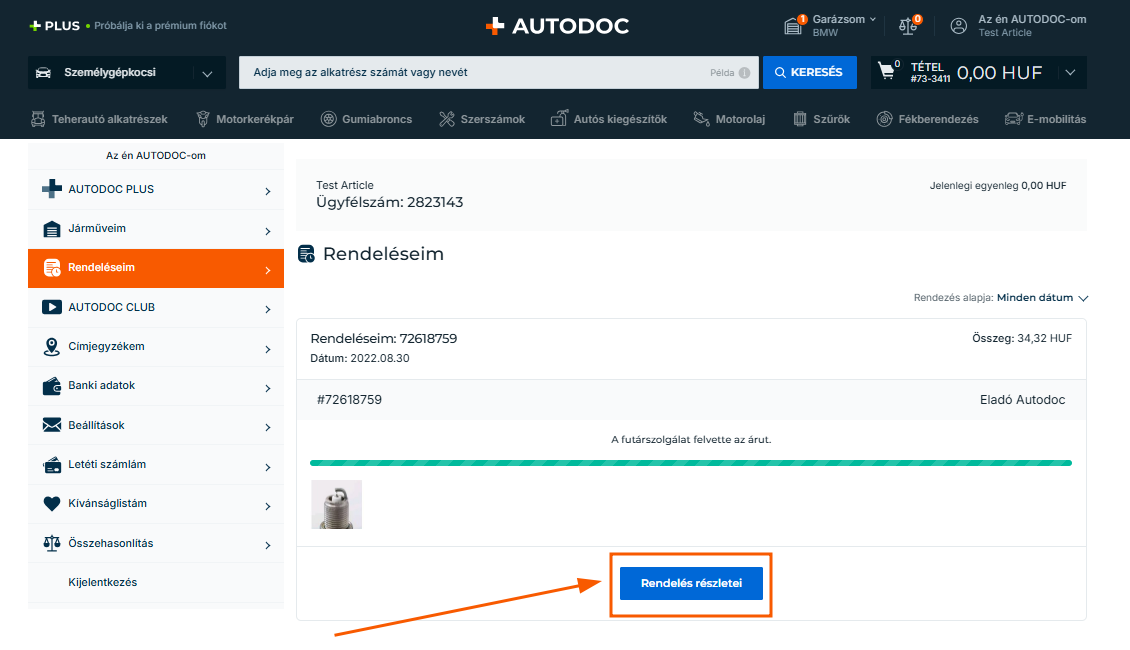Image resolution: width=1130 pixels, height=650 pixels.
Task: Open Összehasonlítás sidebar entry
Action: pyautogui.click(x=156, y=543)
